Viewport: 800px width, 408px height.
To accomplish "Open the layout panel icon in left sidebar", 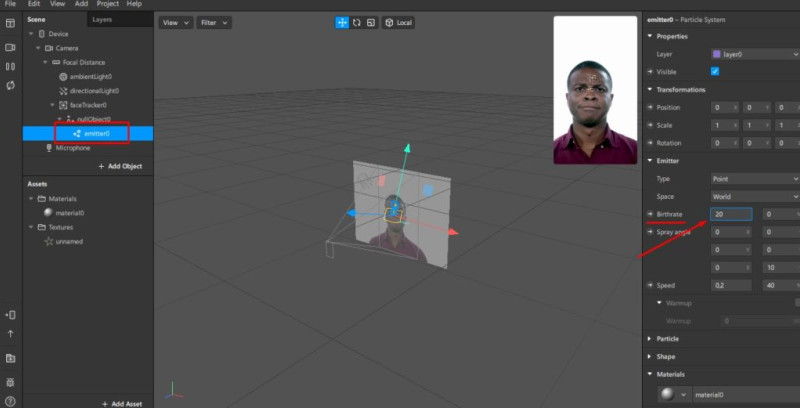I will click(10, 23).
